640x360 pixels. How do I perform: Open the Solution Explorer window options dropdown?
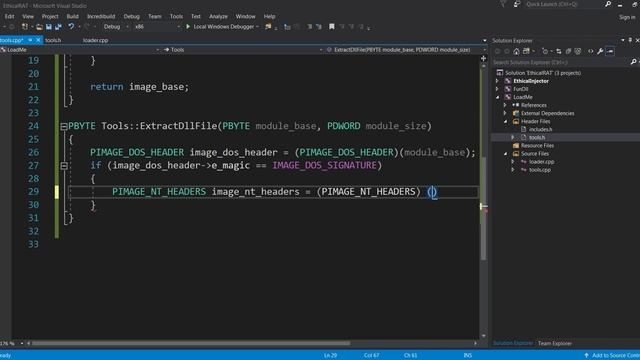[623, 40]
